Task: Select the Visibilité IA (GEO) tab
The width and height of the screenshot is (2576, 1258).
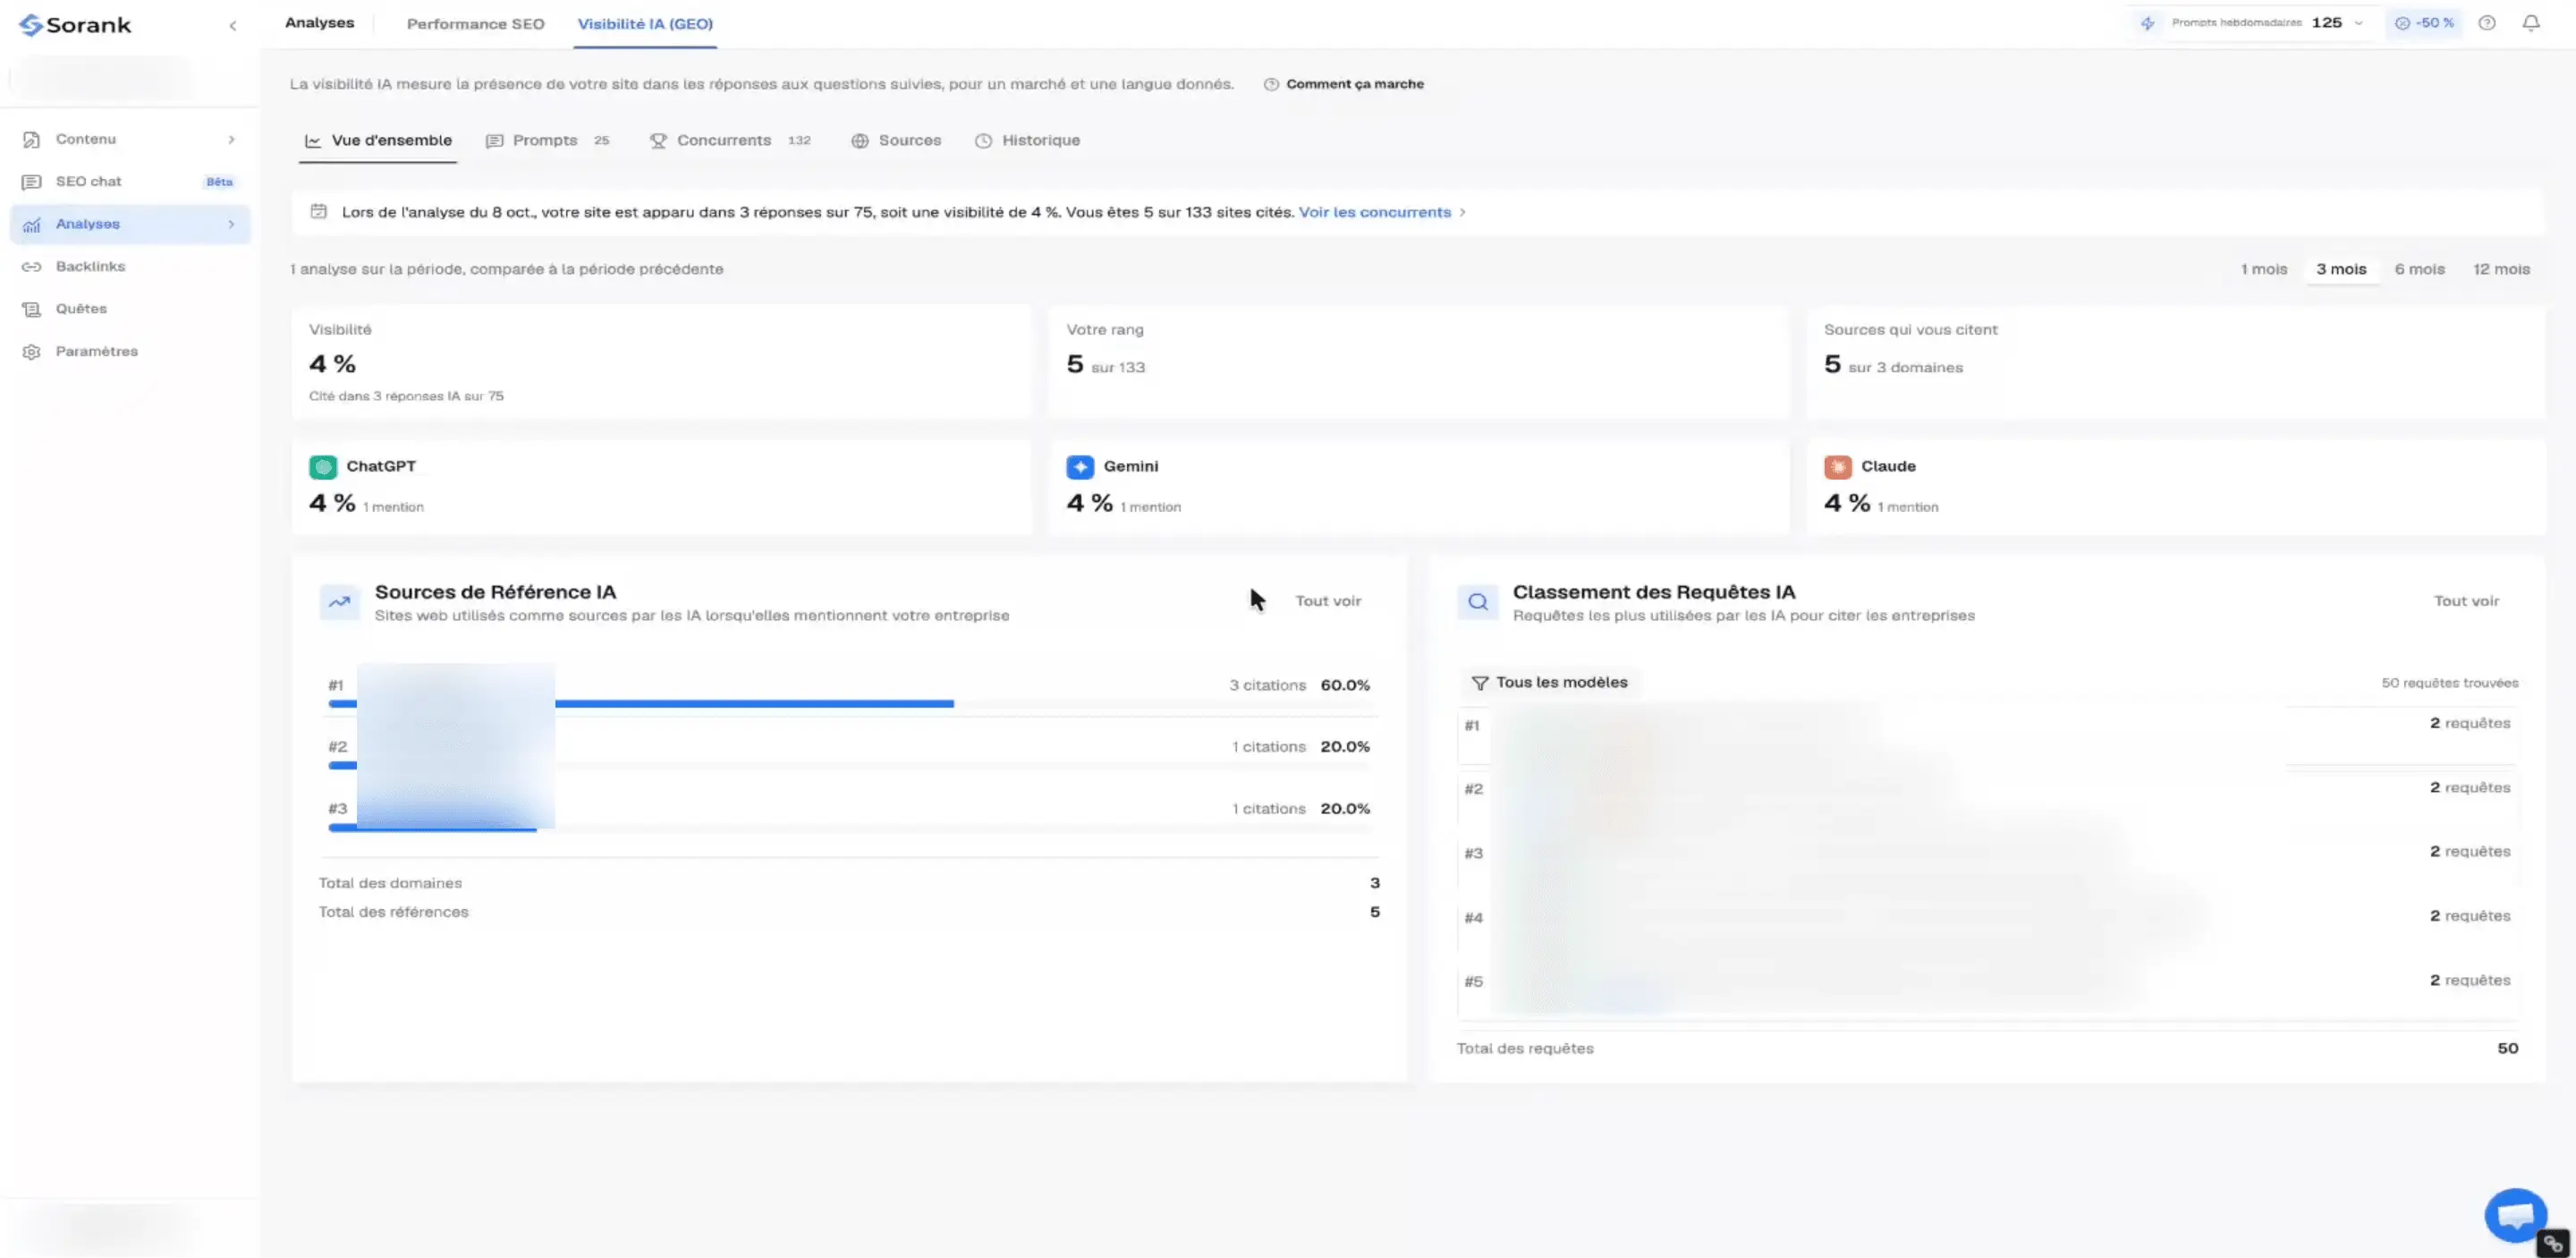Action: tap(645, 24)
